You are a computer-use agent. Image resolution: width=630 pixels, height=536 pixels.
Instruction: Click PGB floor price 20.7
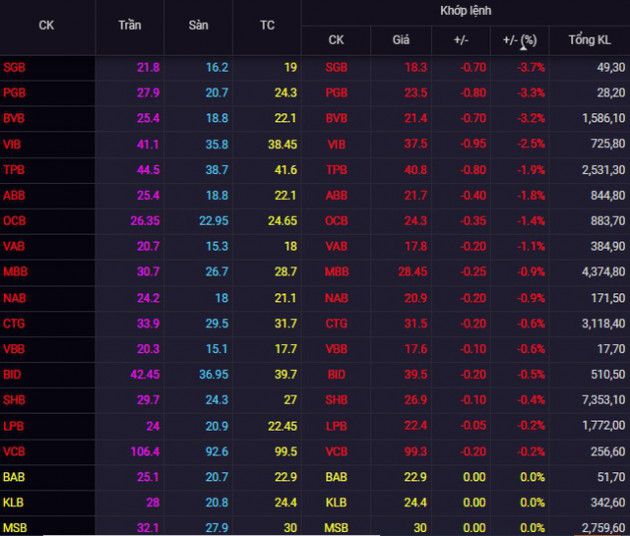pos(217,93)
